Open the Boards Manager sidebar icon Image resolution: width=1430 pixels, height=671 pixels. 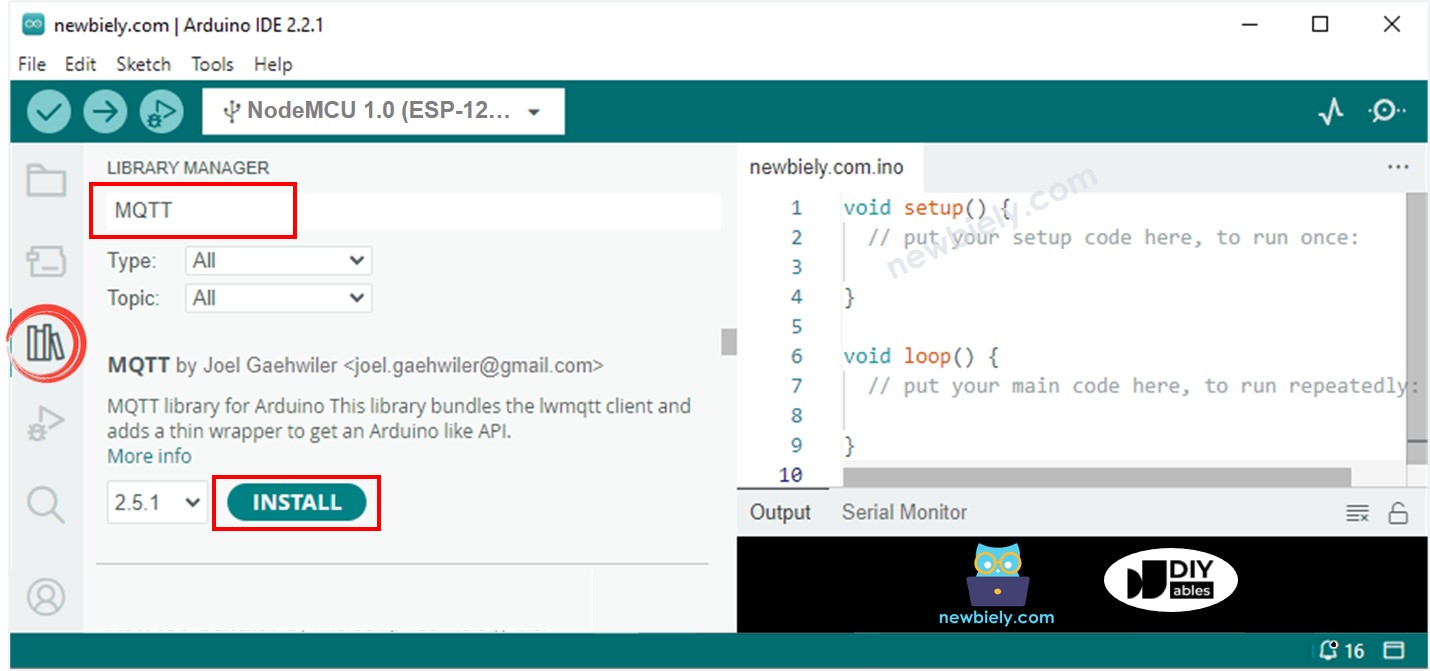click(46, 262)
